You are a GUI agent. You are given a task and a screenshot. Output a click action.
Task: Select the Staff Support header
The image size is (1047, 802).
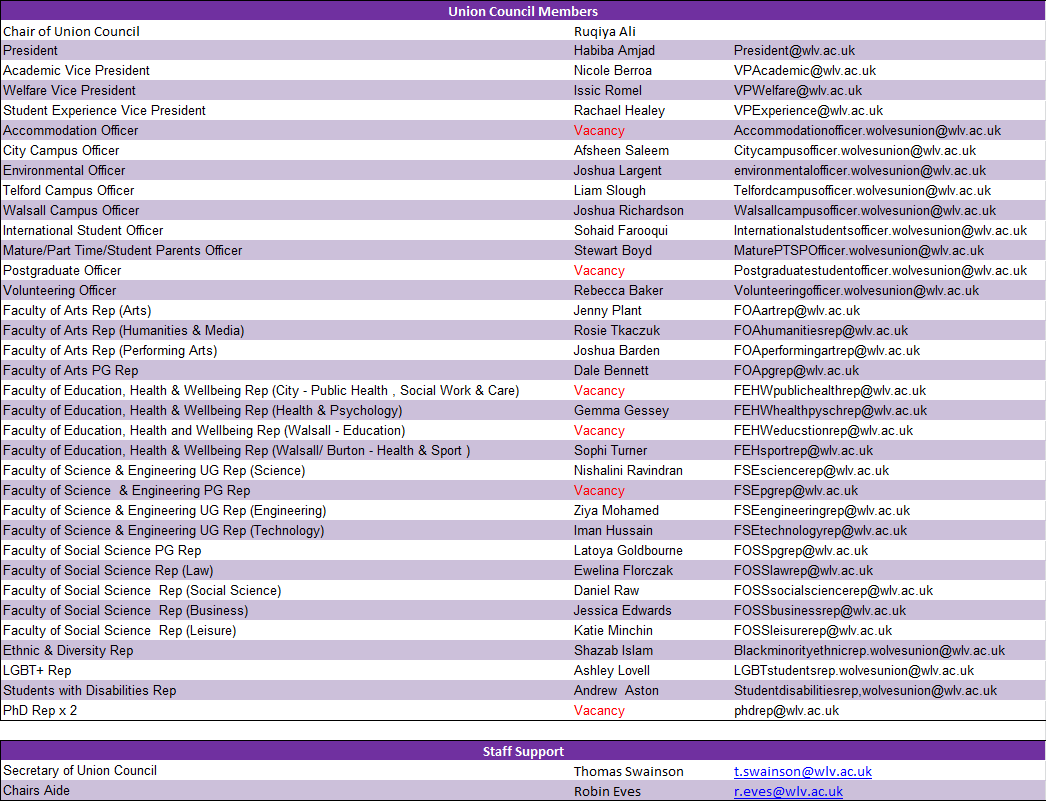[523, 751]
